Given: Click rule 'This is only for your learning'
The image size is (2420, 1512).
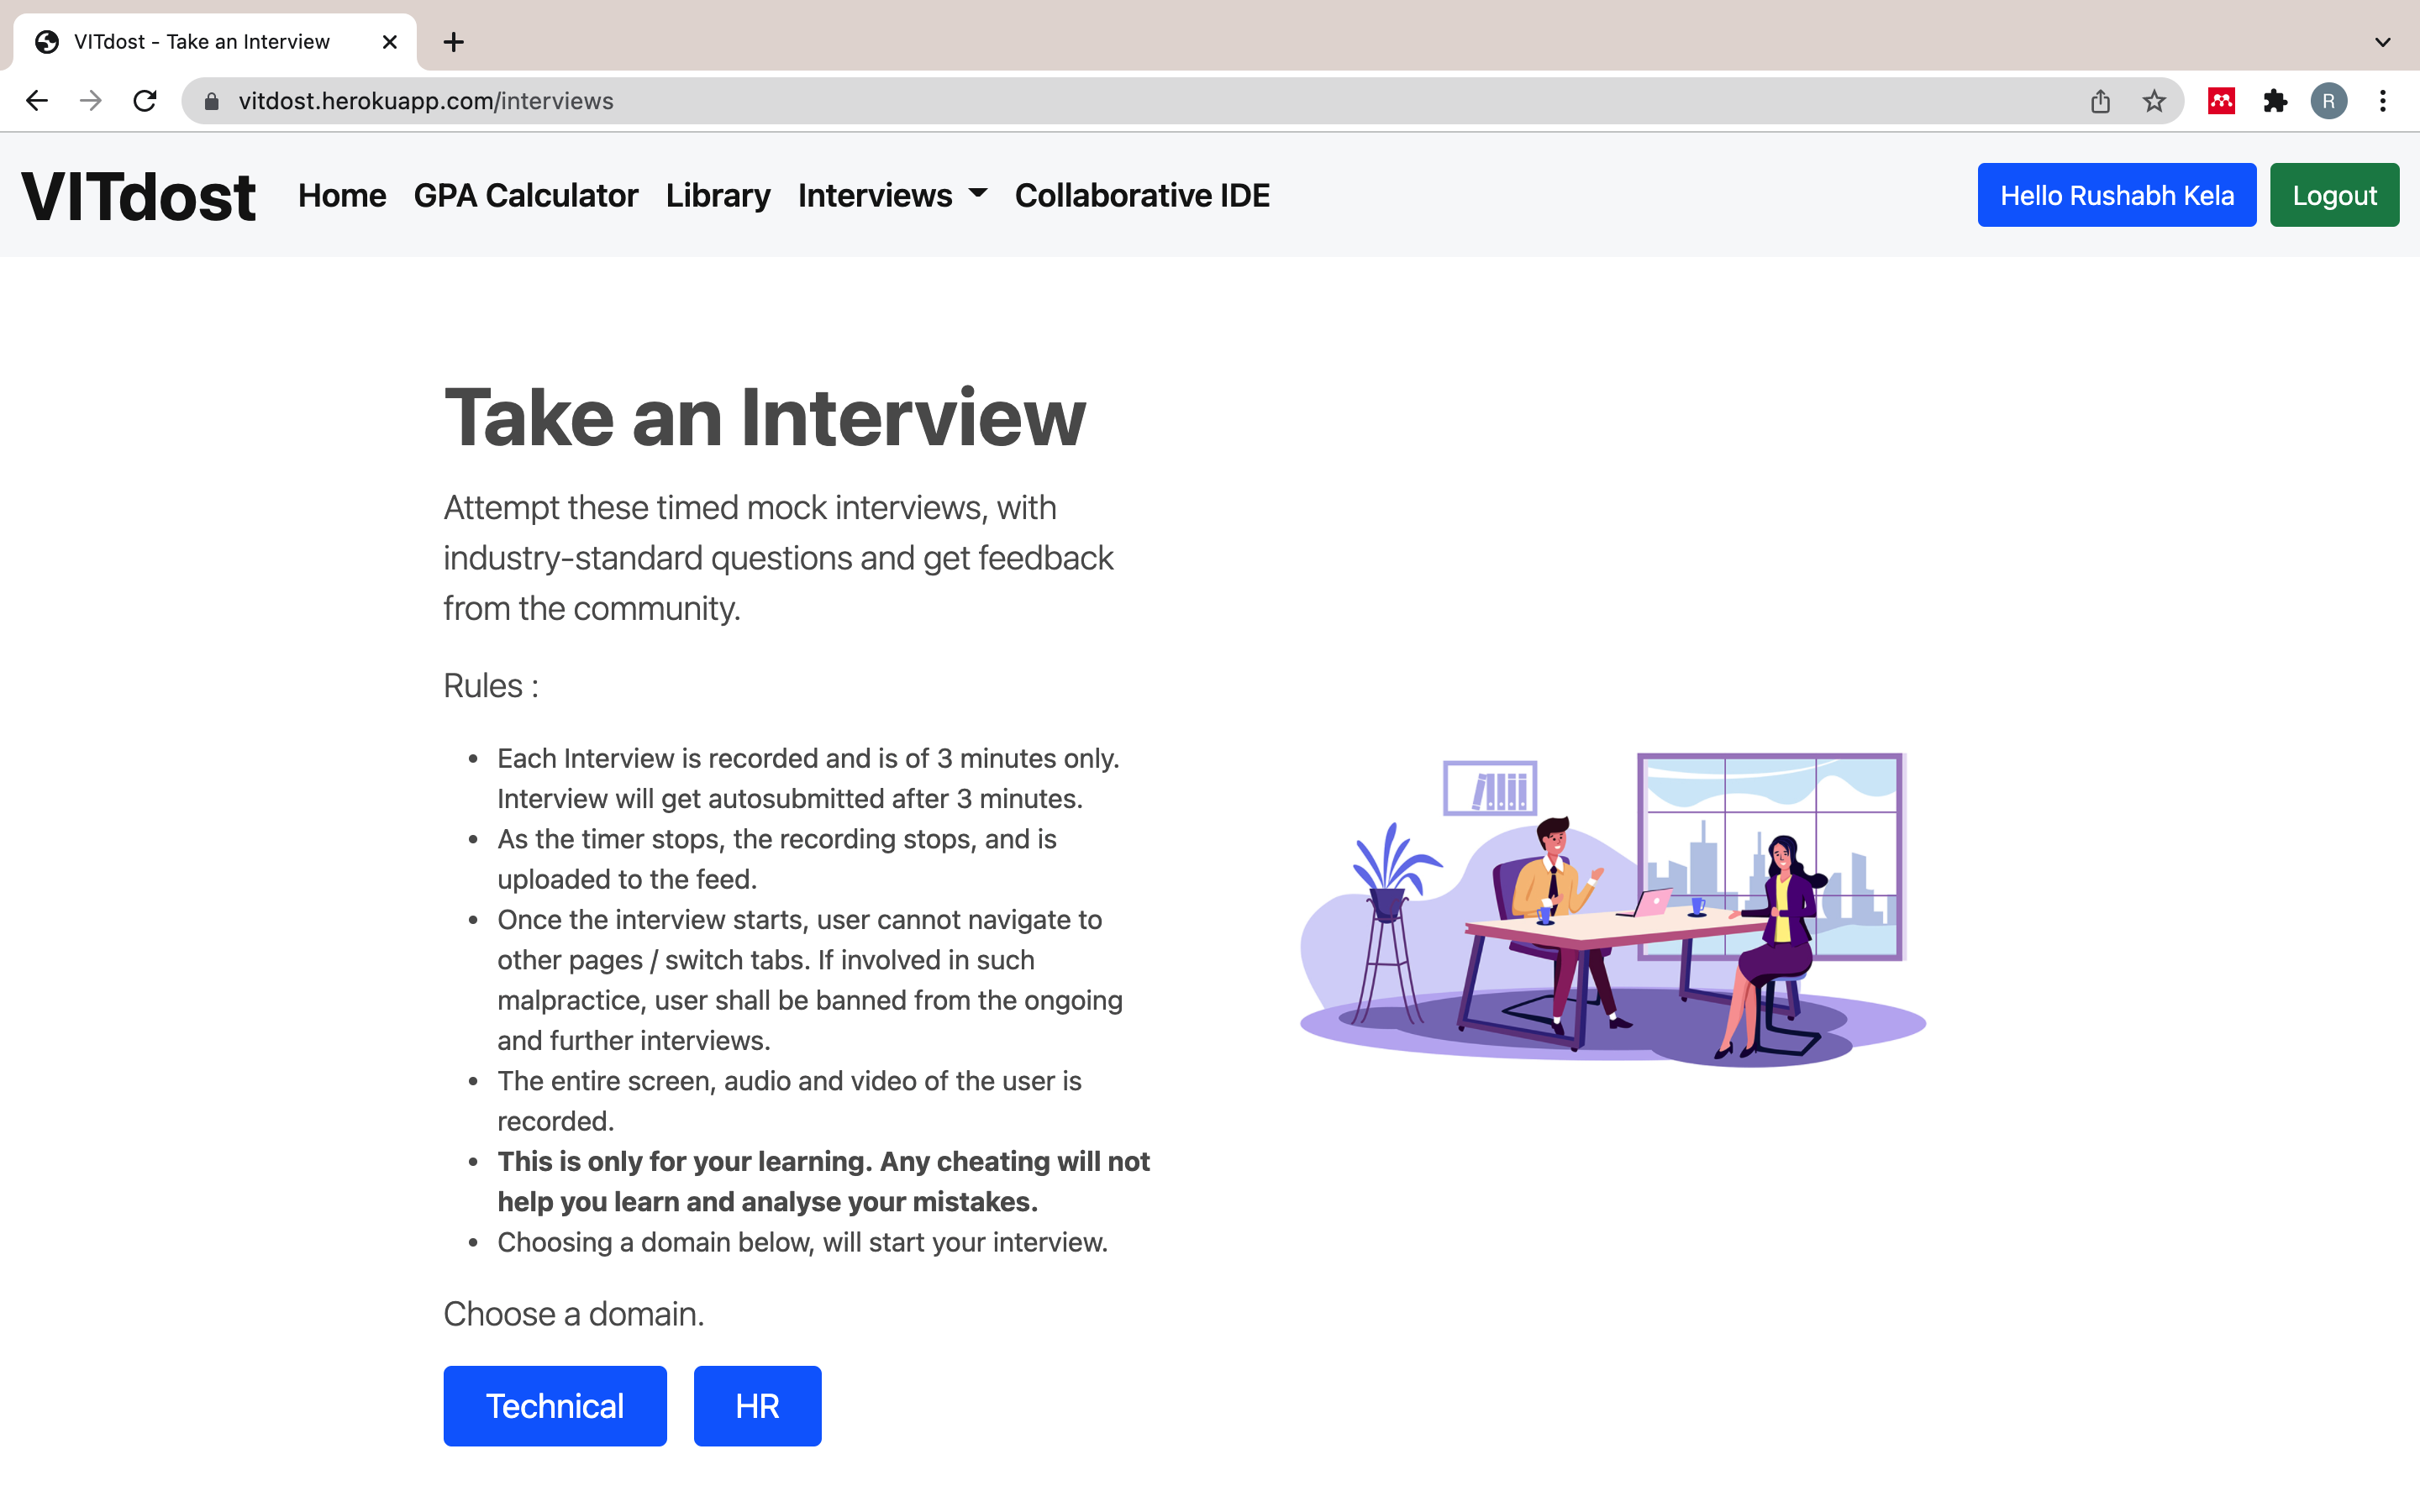Looking at the screenshot, I should [x=824, y=1182].
